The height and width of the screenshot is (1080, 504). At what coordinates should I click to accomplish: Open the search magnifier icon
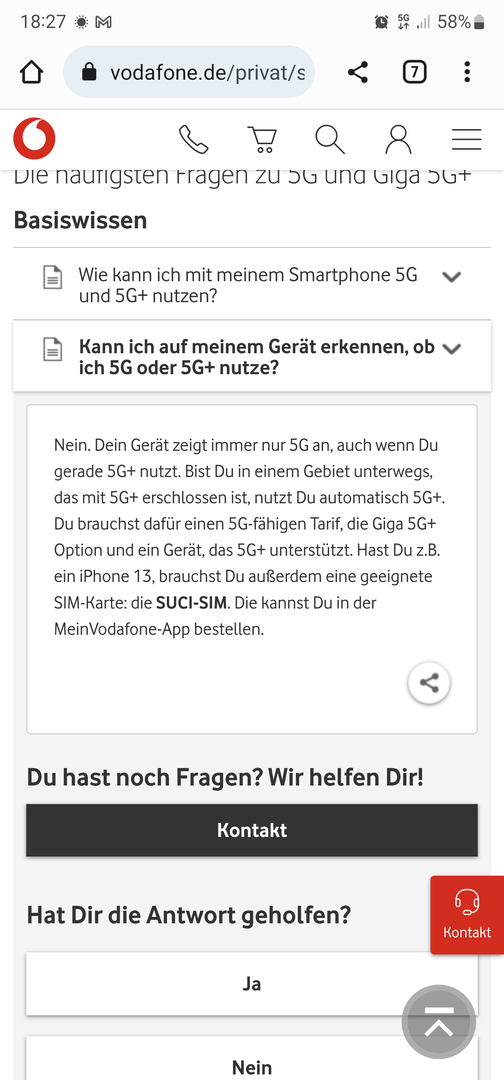point(330,139)
